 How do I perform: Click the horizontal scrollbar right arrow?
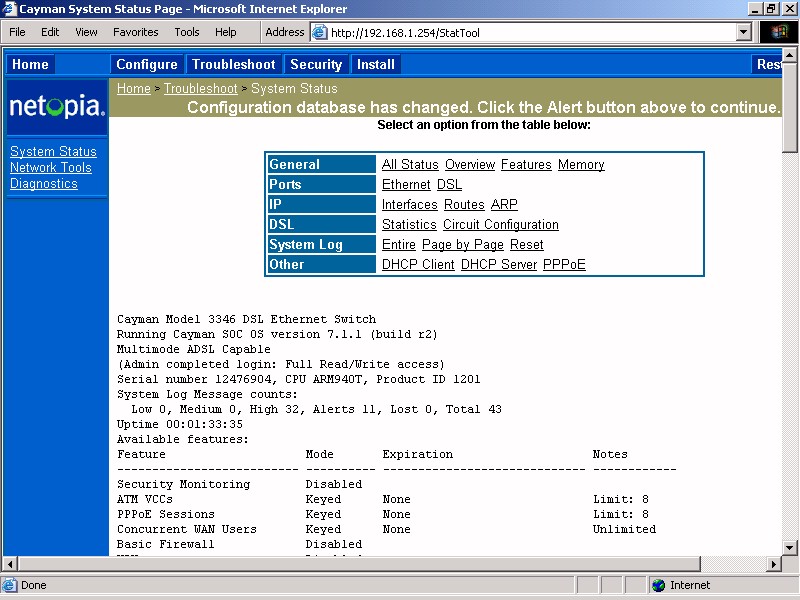[x=774, y=564]
